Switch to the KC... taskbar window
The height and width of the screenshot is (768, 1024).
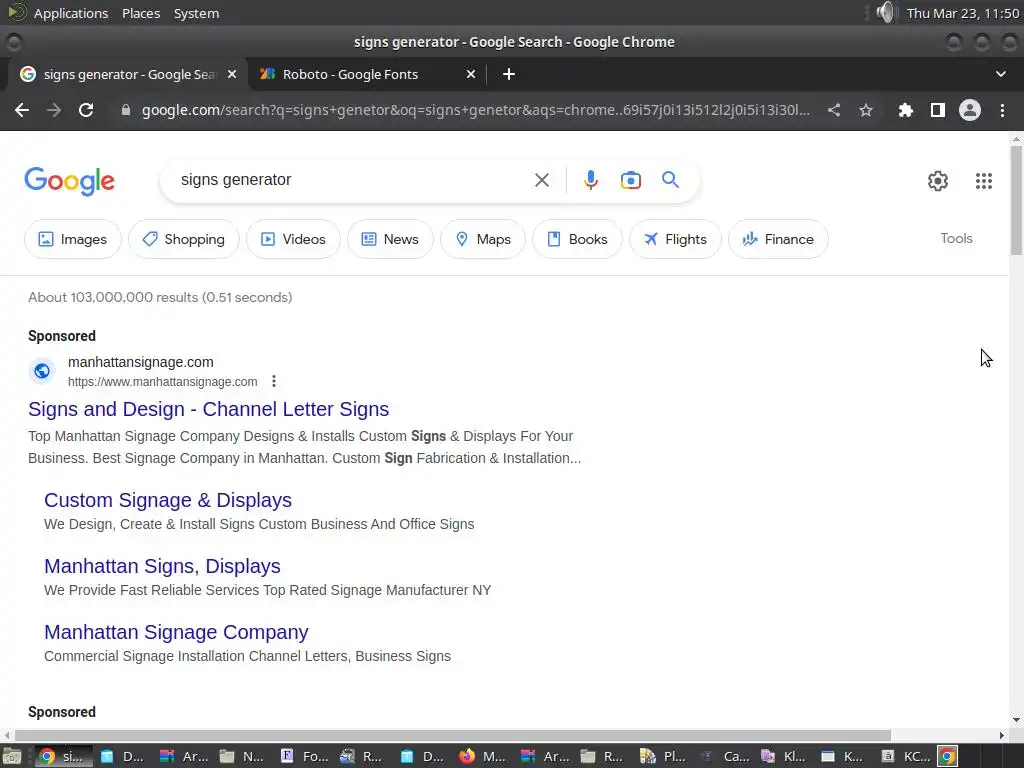tap(906, 756)
